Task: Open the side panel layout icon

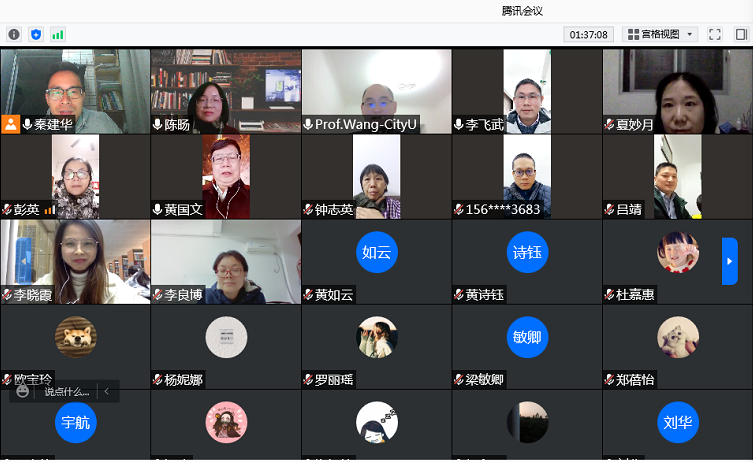Action: (741, 35)
